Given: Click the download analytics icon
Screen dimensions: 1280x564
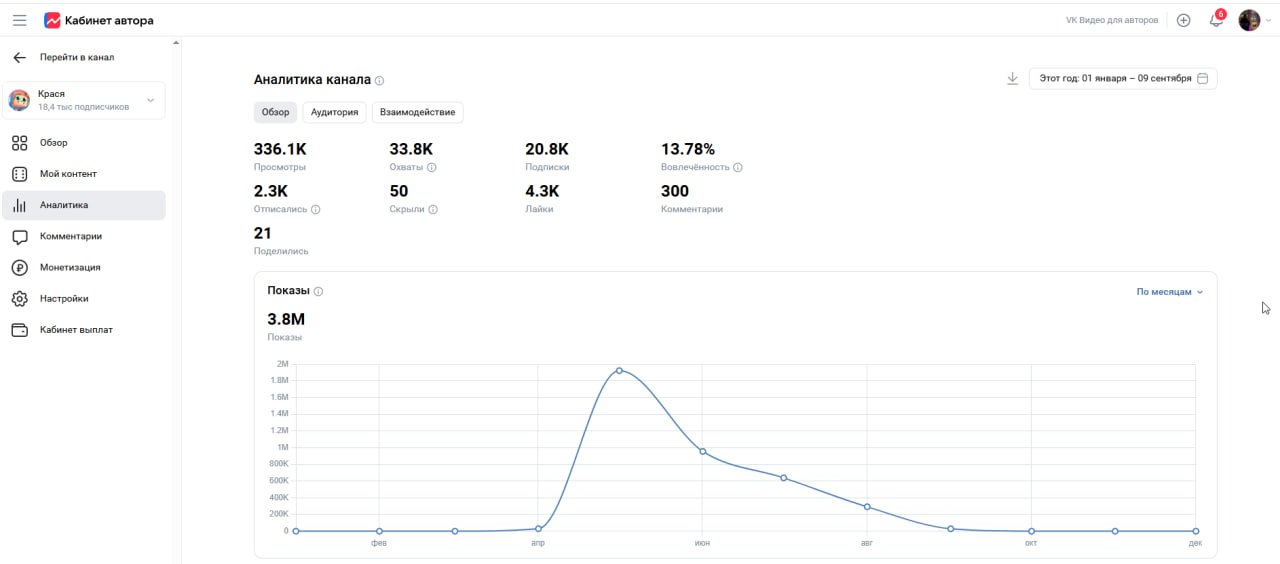Looking at the screenshot, I should point(1012,78).
